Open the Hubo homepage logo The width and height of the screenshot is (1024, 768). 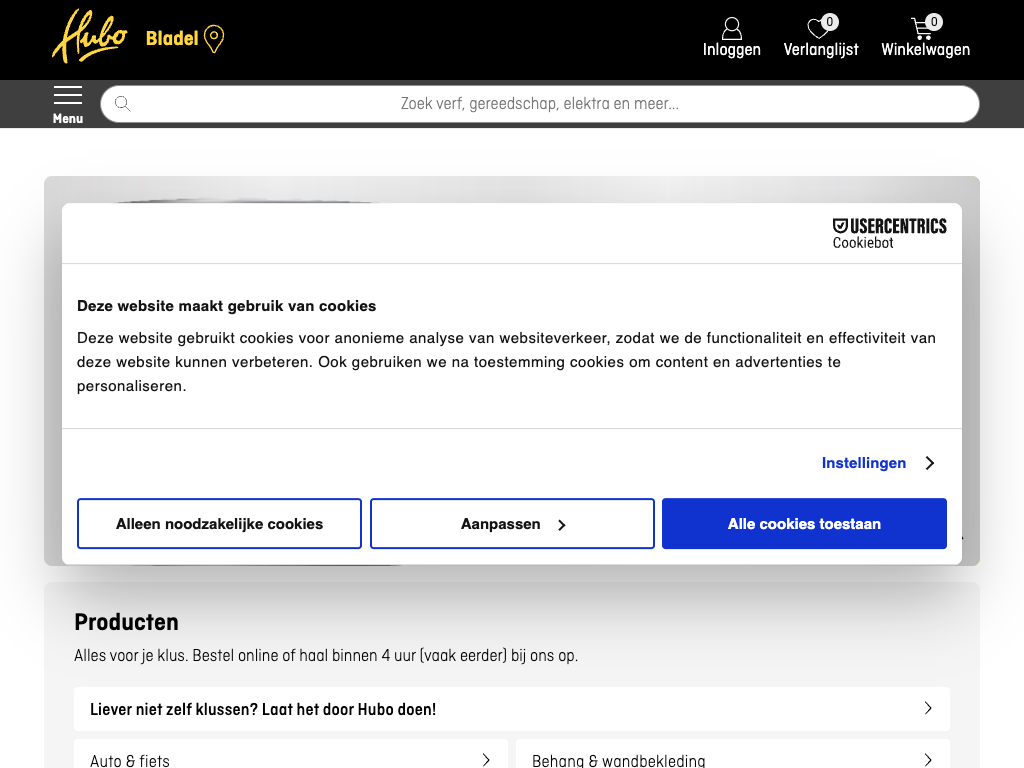pyautogui.click(x=89, y=37)
